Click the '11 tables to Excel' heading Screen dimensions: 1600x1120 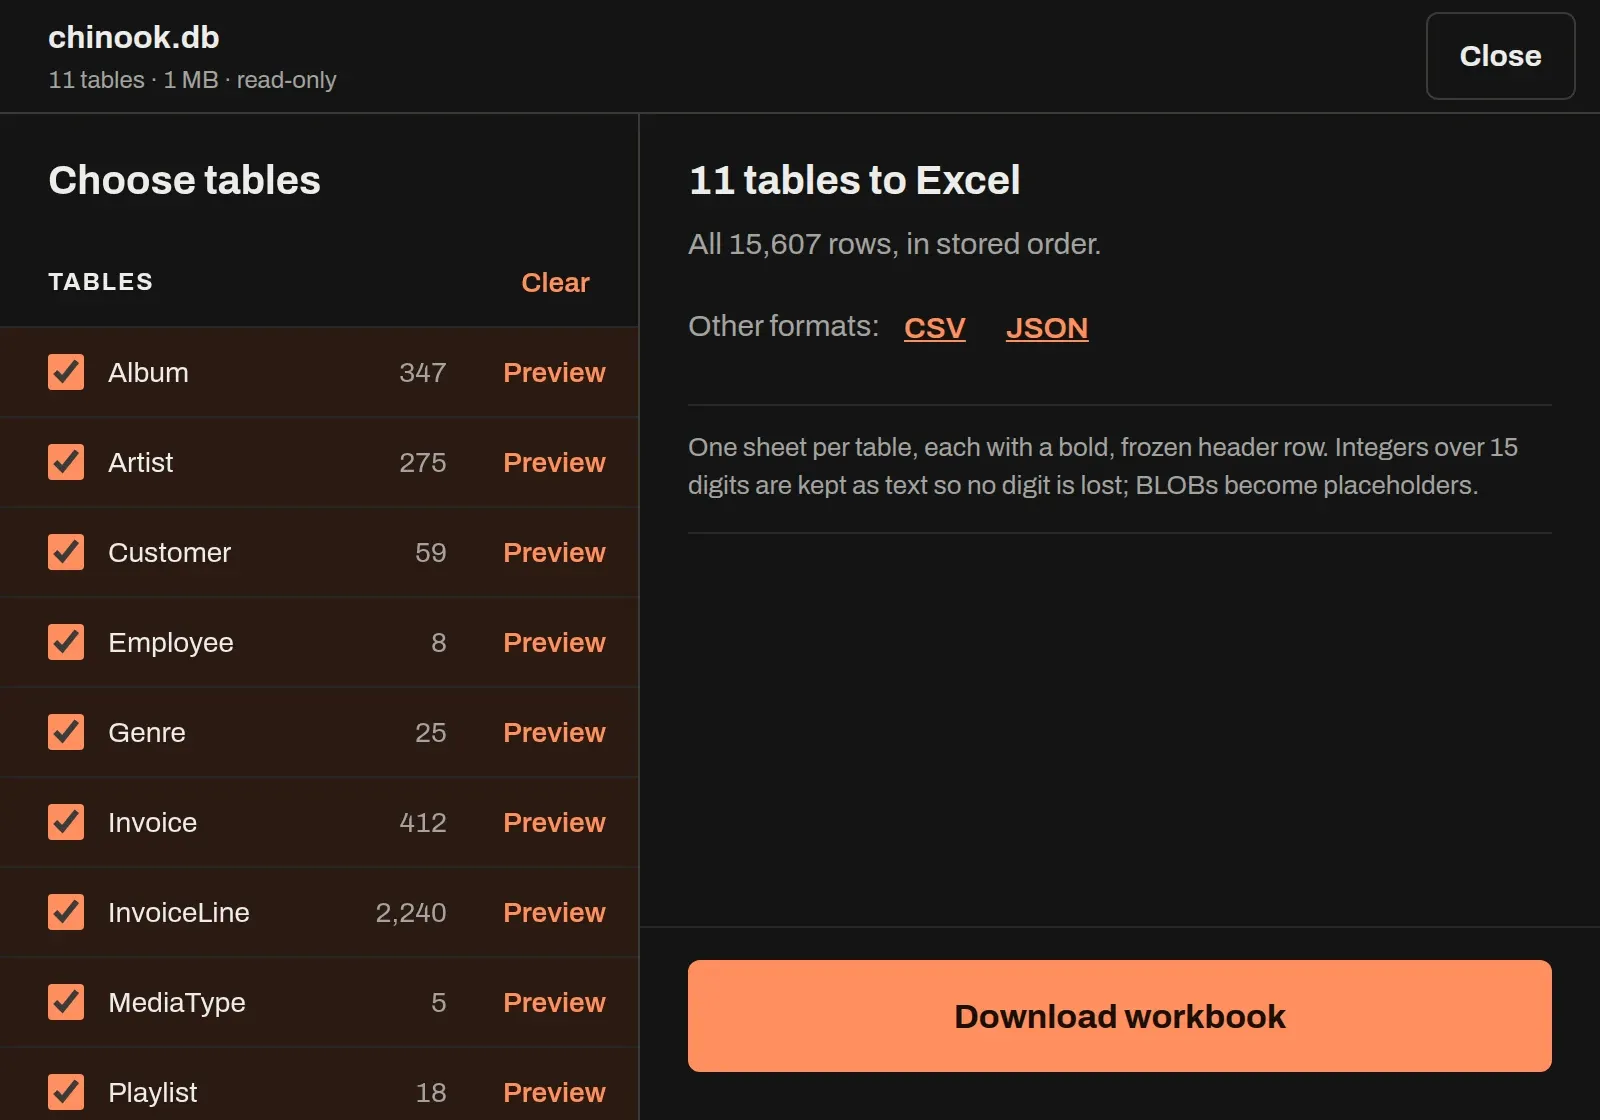click(855, 180)
